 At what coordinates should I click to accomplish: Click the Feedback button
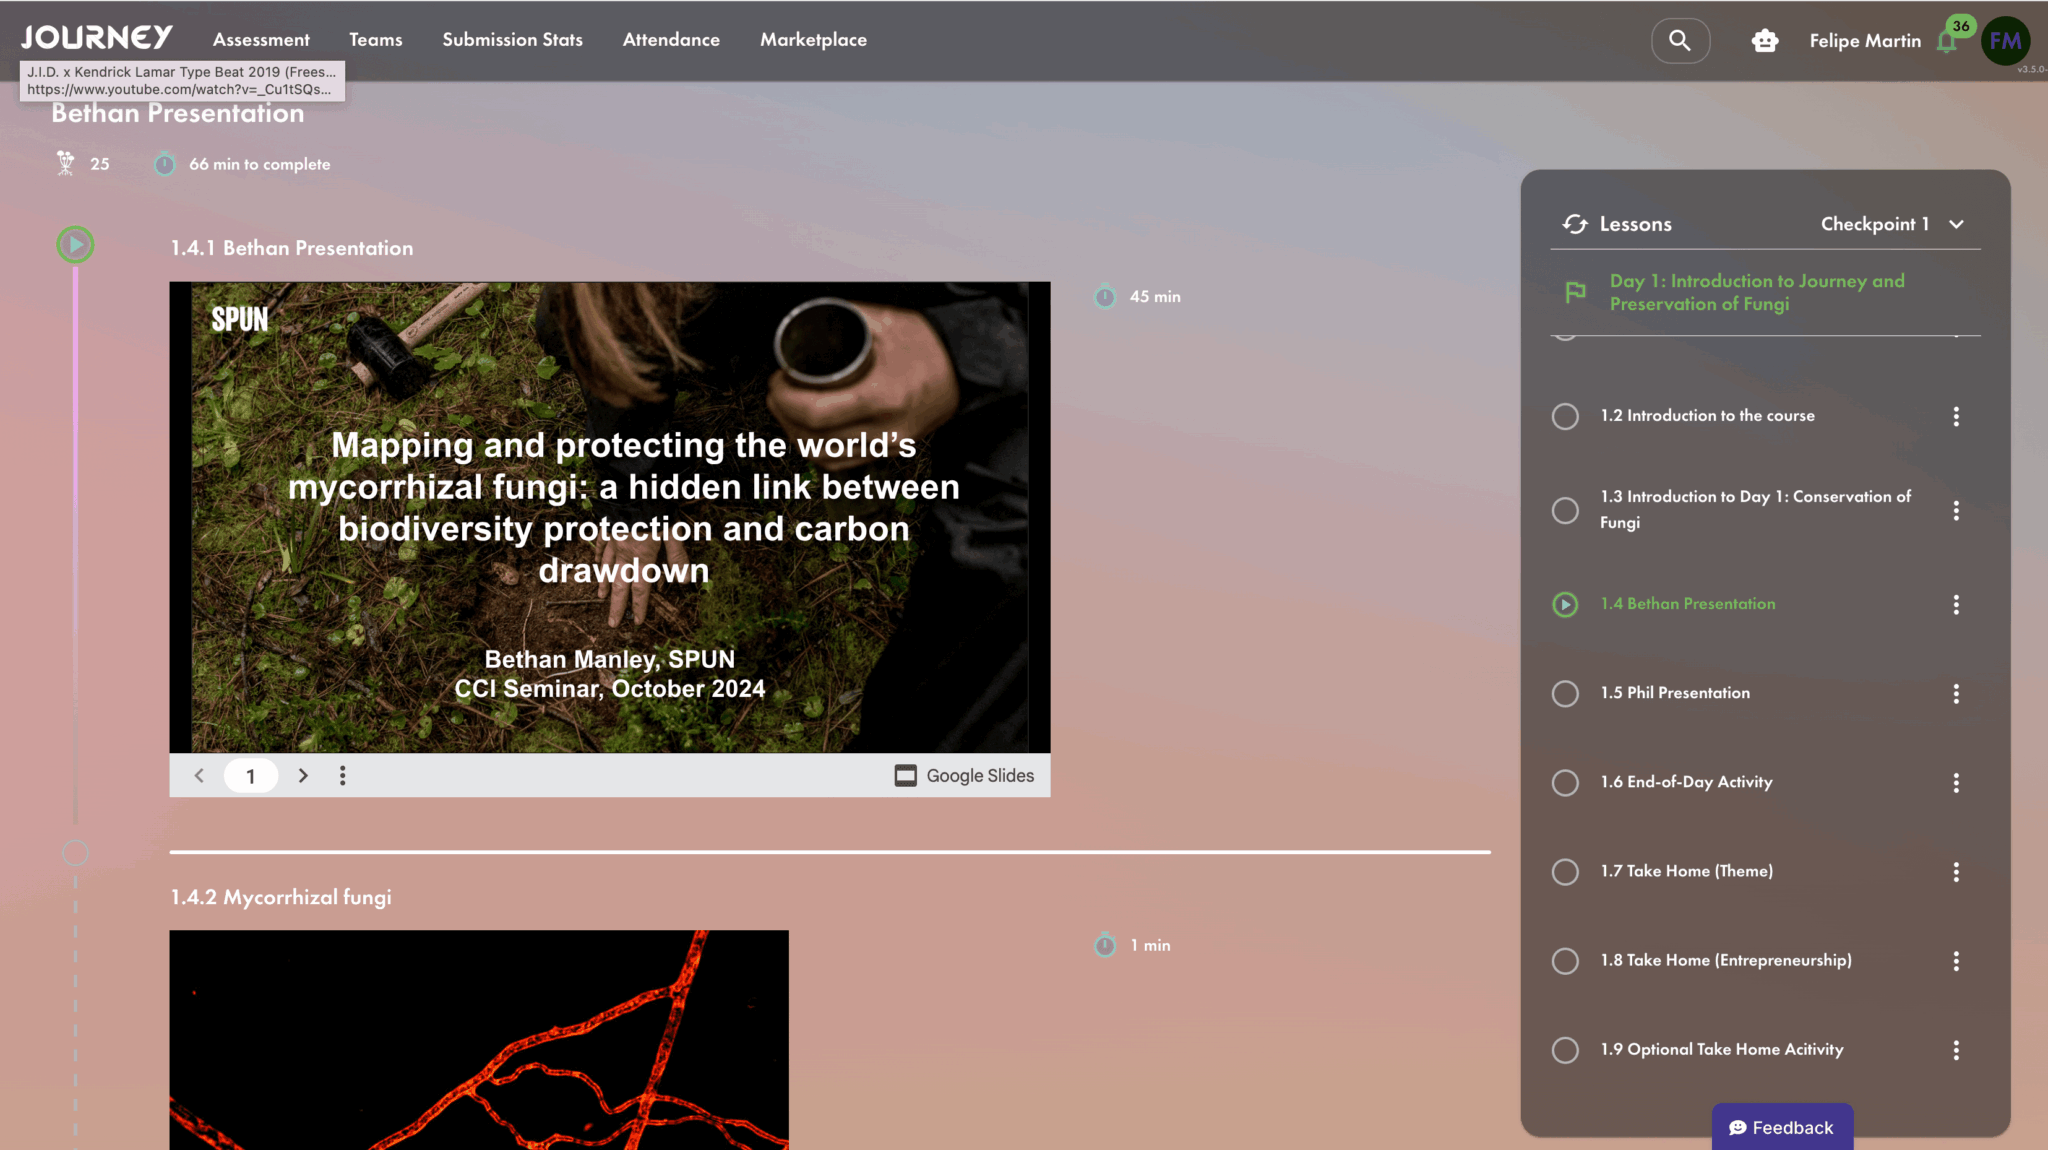coord(1782,1127)
